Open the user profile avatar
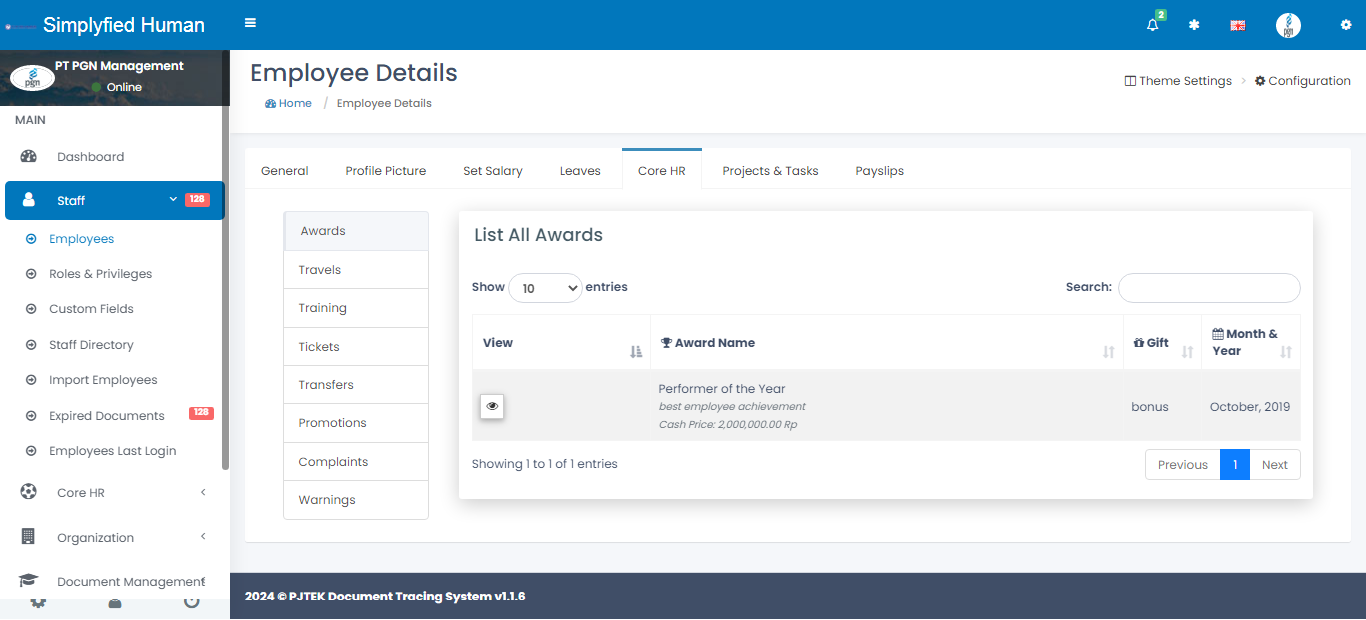This screenshot has width=1366, height=620. click(x=1288, y=26)
